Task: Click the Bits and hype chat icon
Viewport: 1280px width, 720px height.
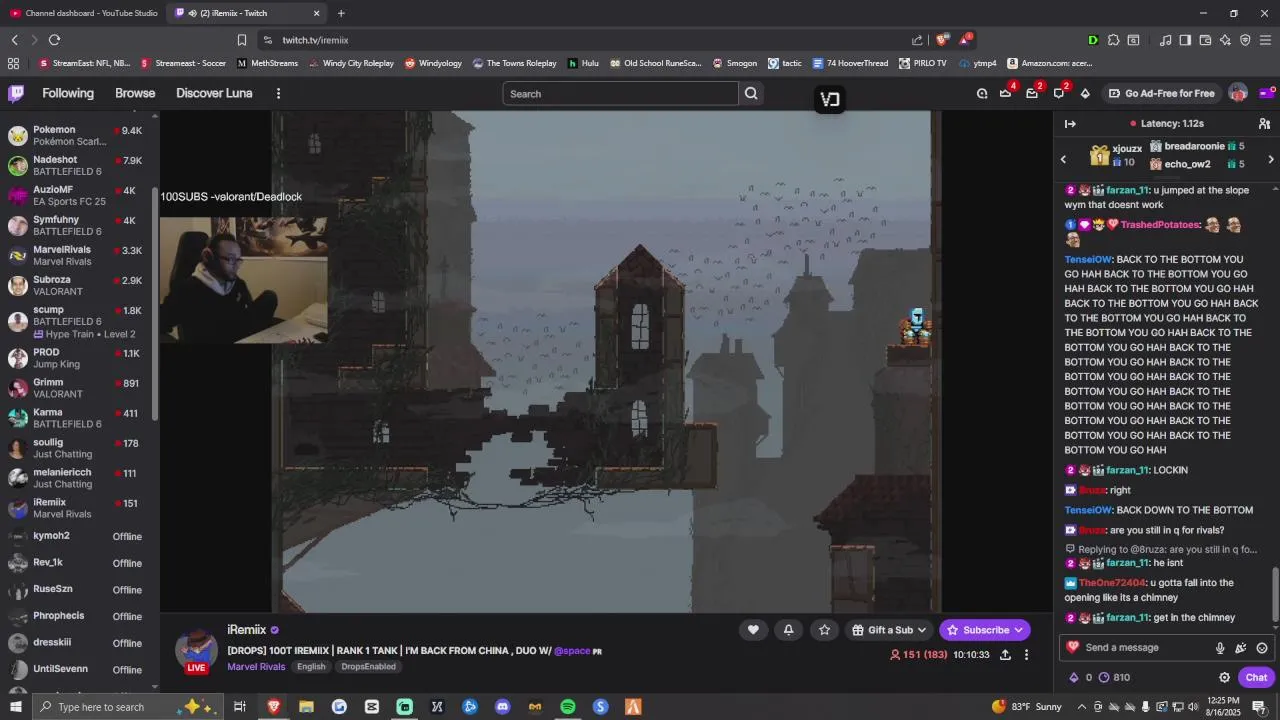Action: [x=1241, y=648]
